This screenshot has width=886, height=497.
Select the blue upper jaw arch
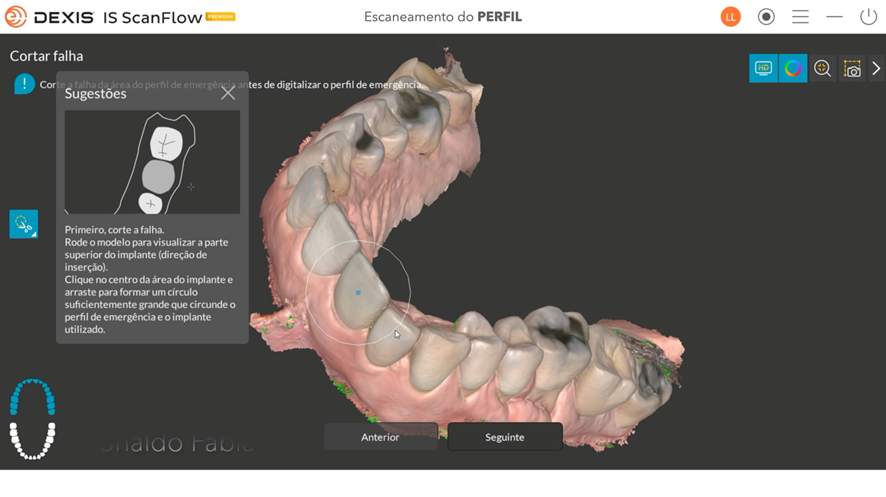pyautogui.click(x=32, y=397)
